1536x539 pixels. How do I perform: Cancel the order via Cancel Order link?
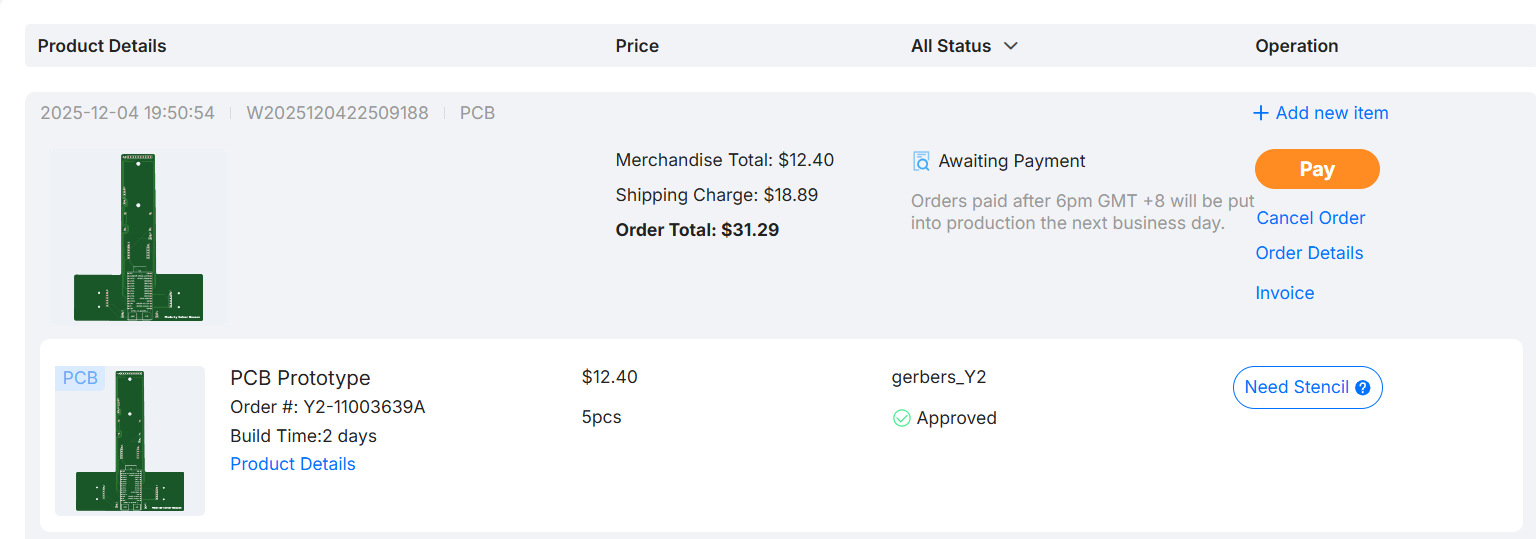[x=1310, y=218]
